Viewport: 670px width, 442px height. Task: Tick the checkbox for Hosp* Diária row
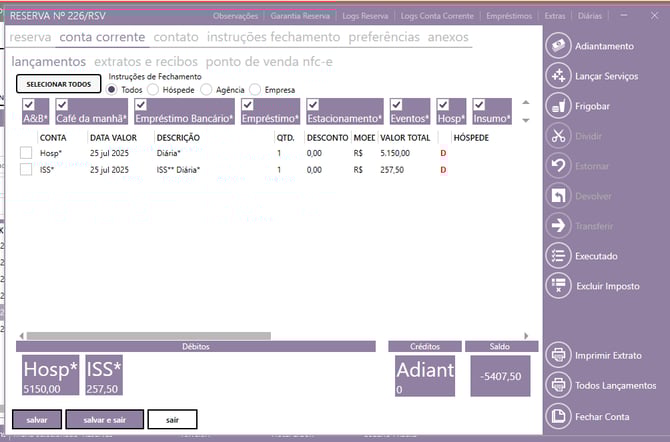point(26,153)
